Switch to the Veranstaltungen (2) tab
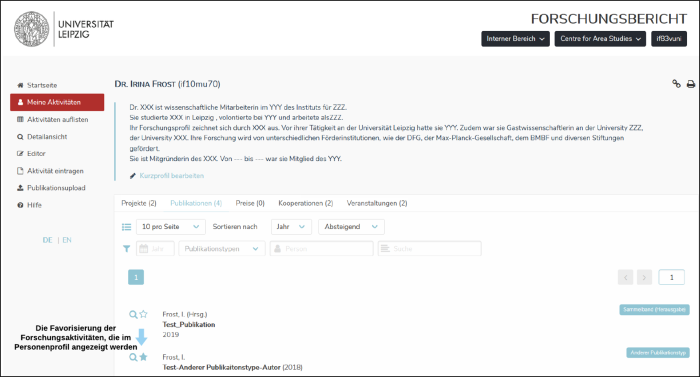Image resolution: width=700 pixels, height=377 pixels. 377,203
